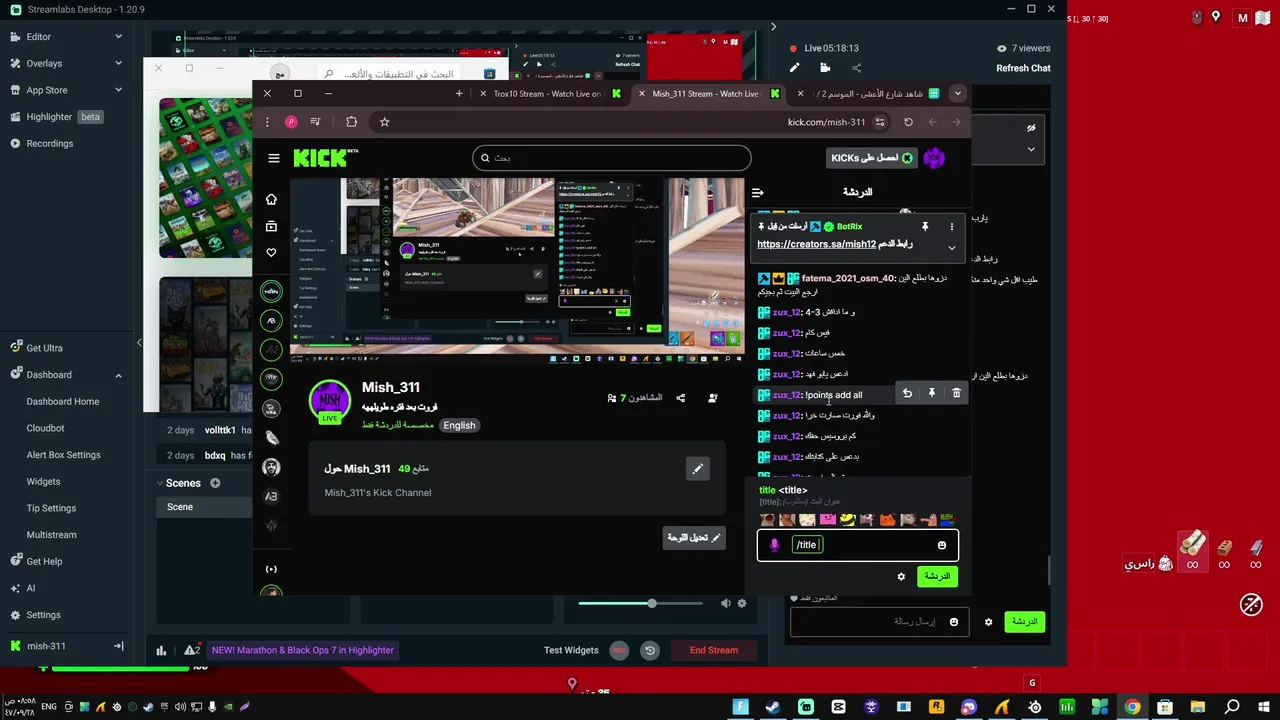Switch to Trox10 Stream browser tab
The height and width of the screenshot is (720, 1280).
(550, 94)
